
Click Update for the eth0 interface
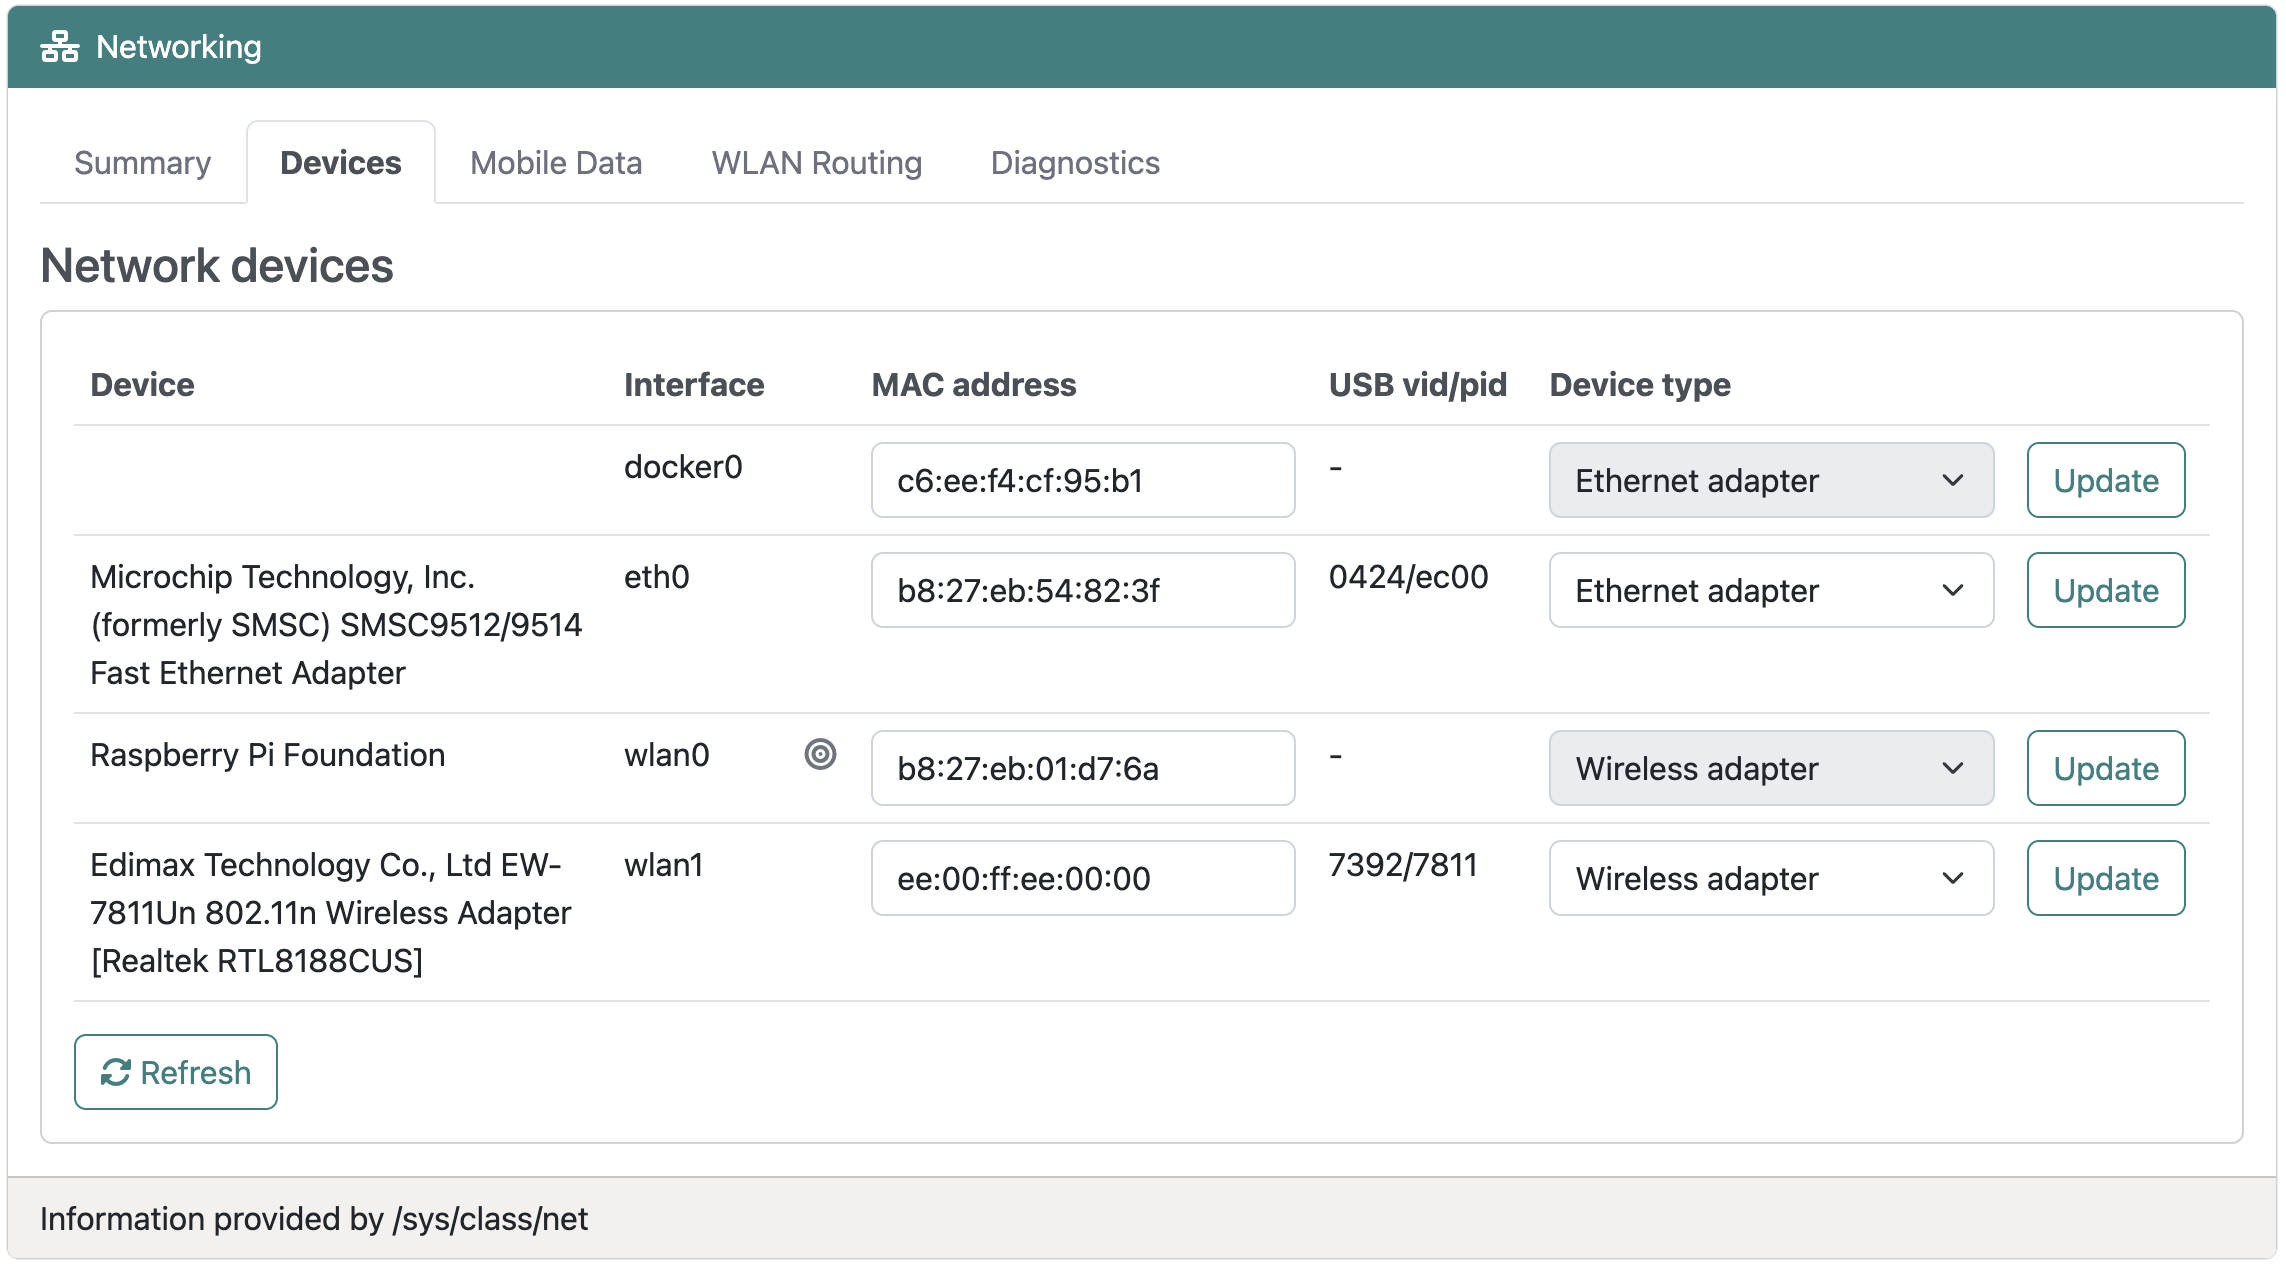(x=2106, y=590)
